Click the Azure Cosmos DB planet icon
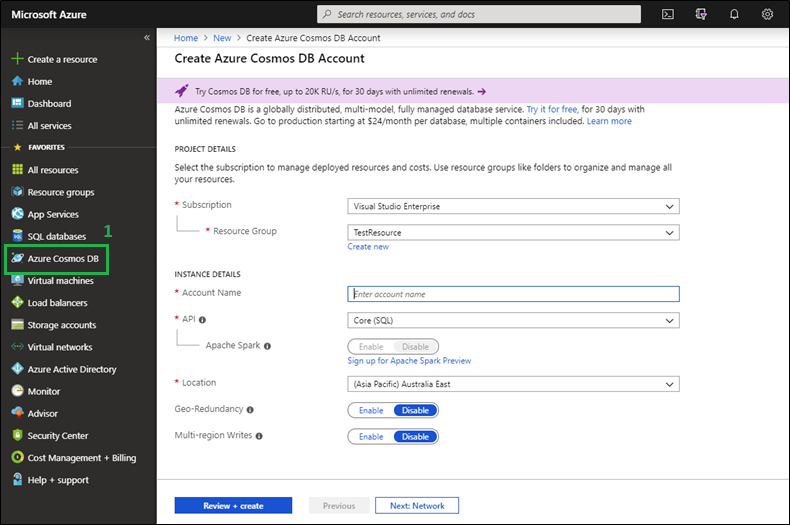The width and height of the screenshot is (790, 525). [x=17, y=258]
